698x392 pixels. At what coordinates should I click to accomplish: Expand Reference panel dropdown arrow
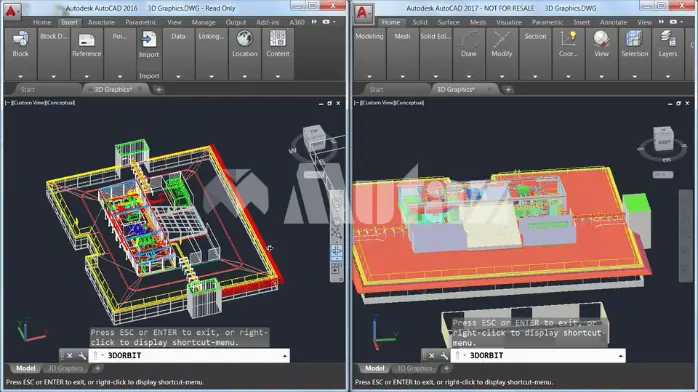coord(86,77)
